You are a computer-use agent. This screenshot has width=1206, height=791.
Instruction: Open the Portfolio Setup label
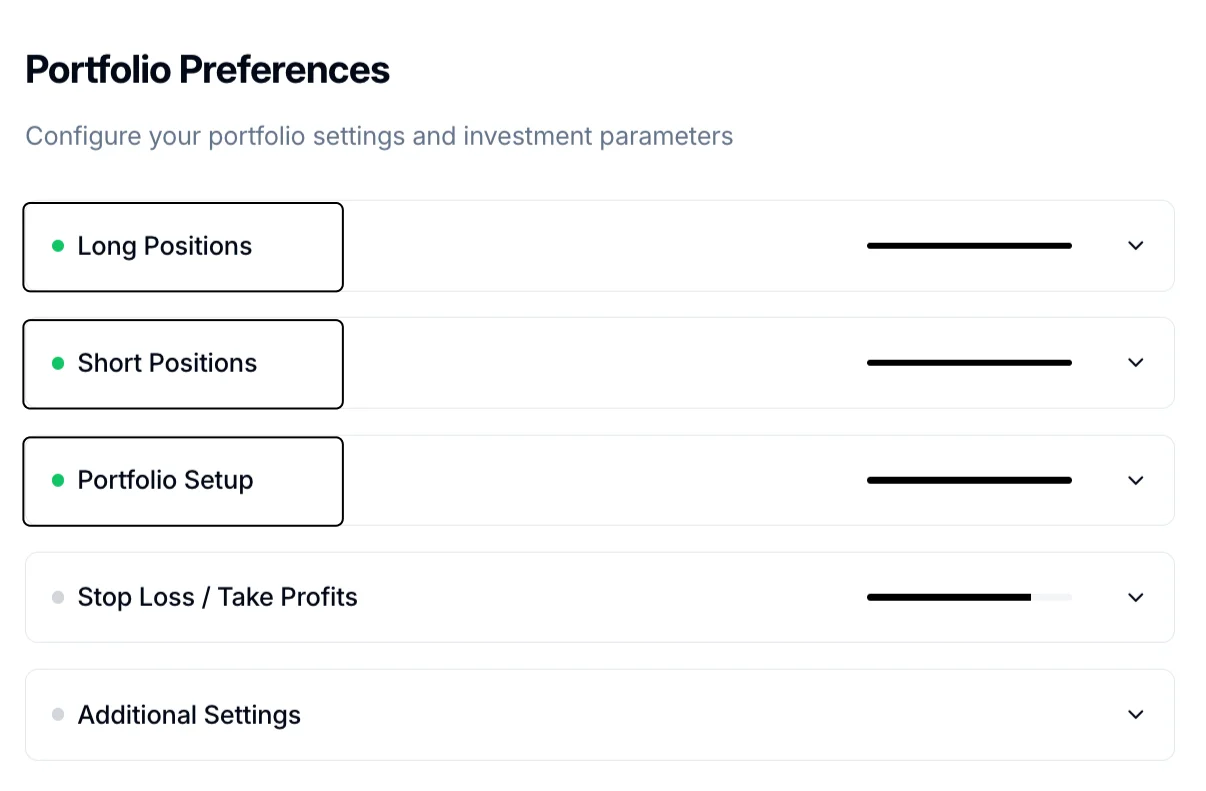pyautogui.click(x=165, y=480)
